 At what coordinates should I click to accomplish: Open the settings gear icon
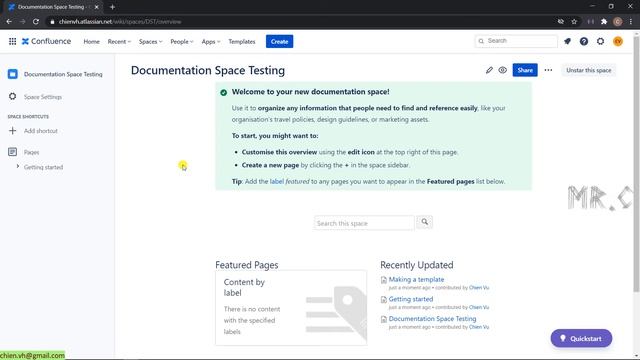(x=600, y=41)
